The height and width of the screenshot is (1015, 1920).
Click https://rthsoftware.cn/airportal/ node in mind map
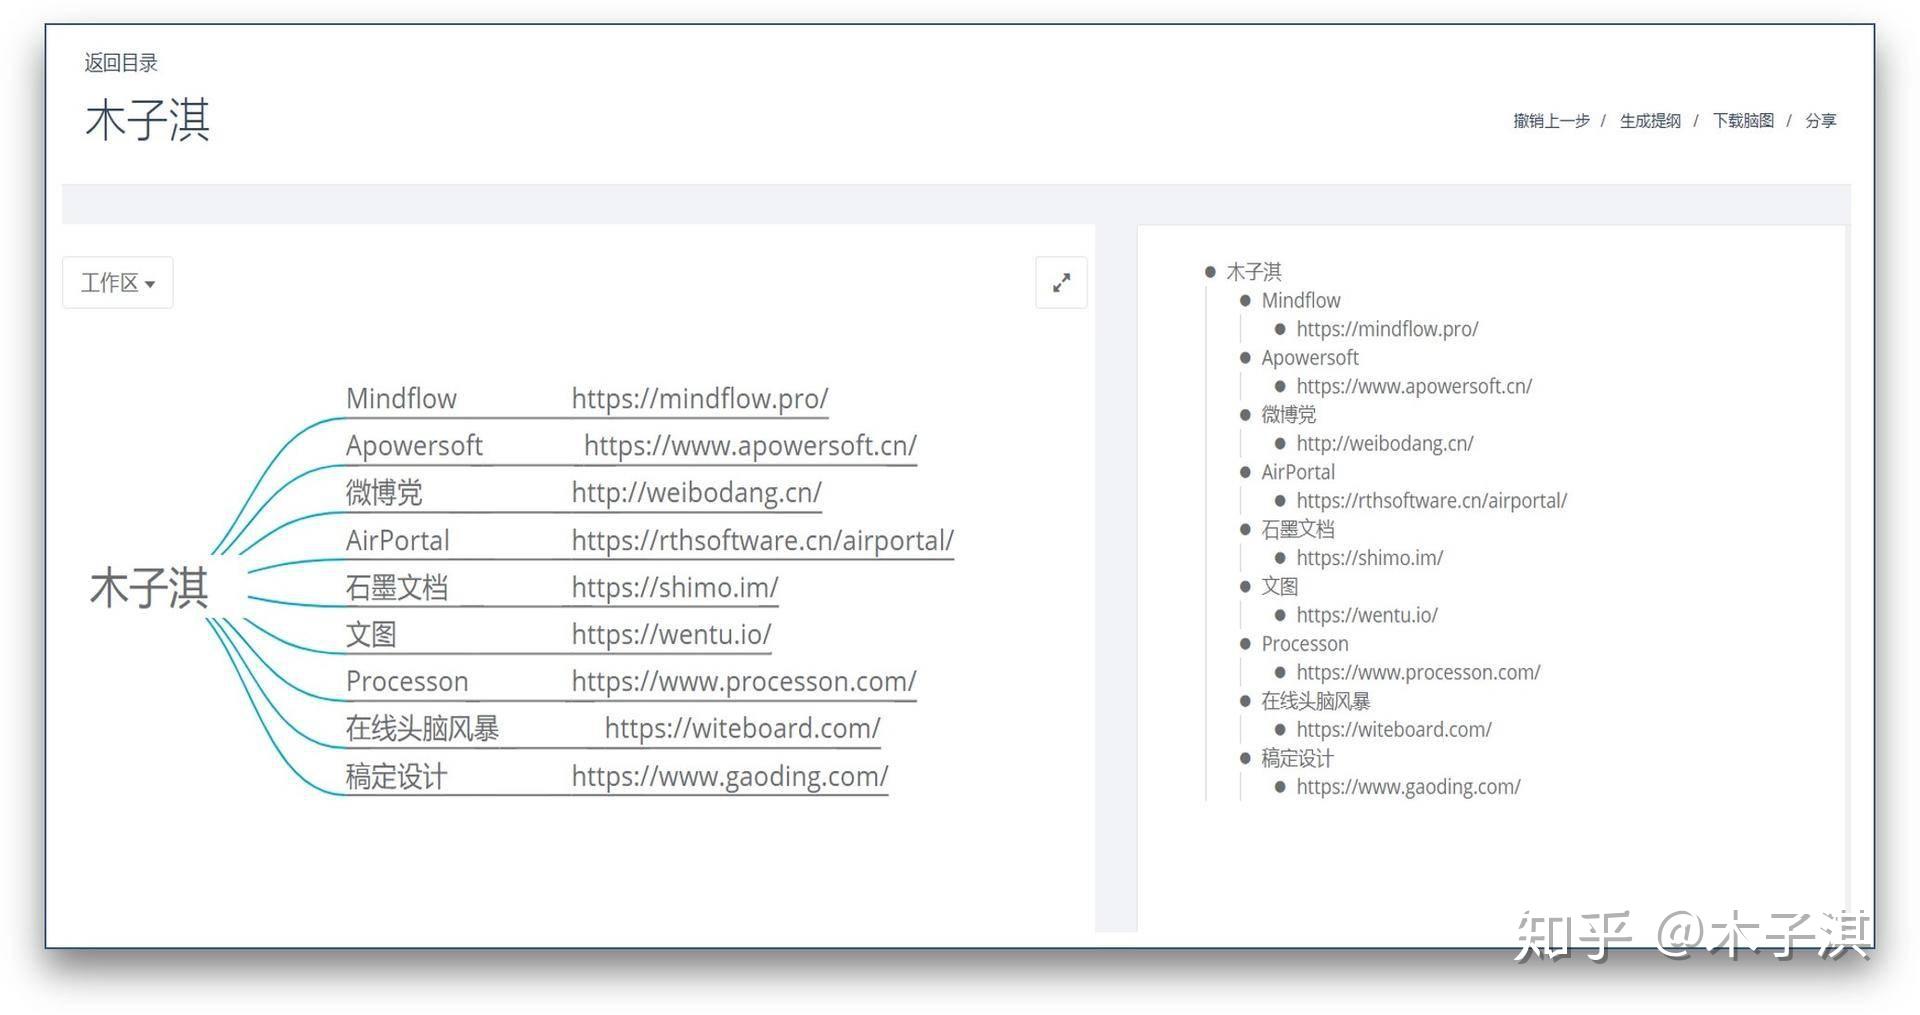click(x=762, y=541)
